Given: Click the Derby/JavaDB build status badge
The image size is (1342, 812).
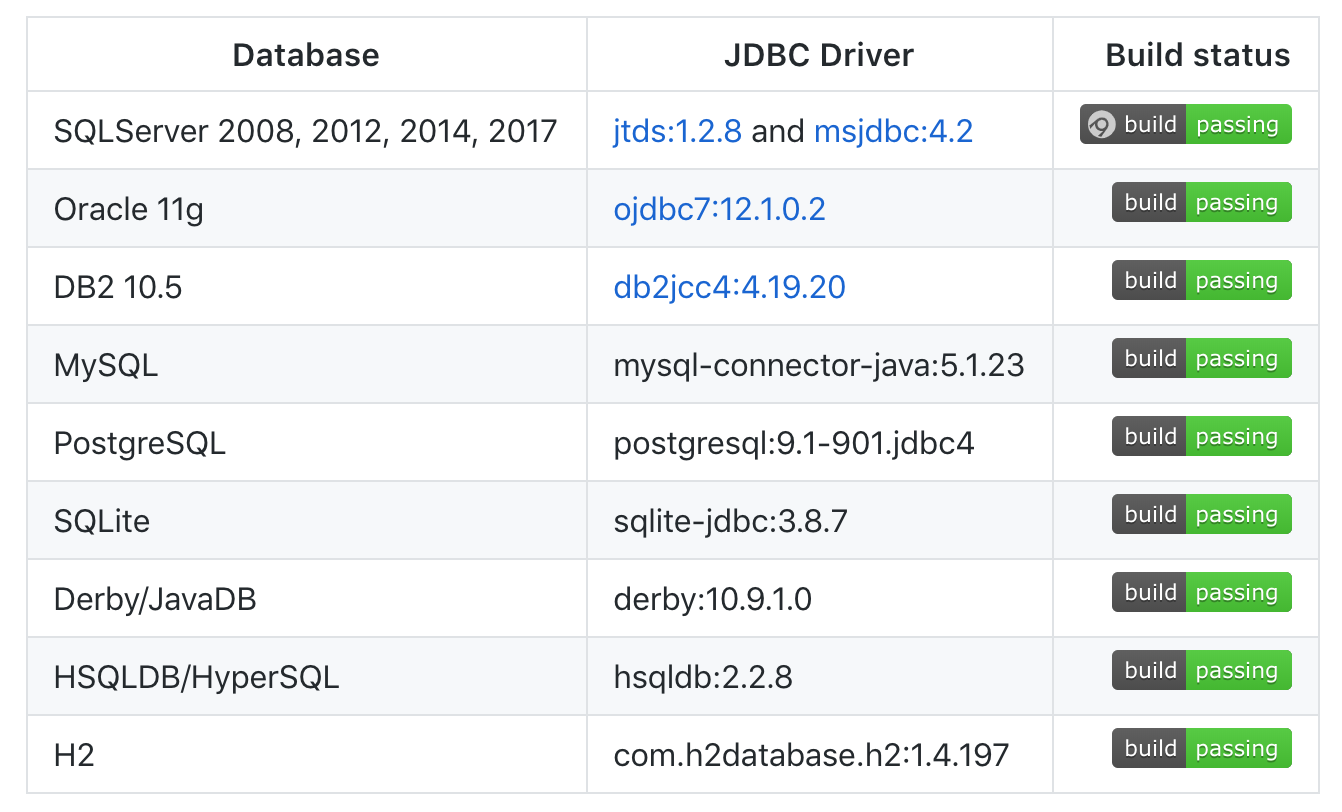Looking at the screenshot, I should [x=1201, y=592].
